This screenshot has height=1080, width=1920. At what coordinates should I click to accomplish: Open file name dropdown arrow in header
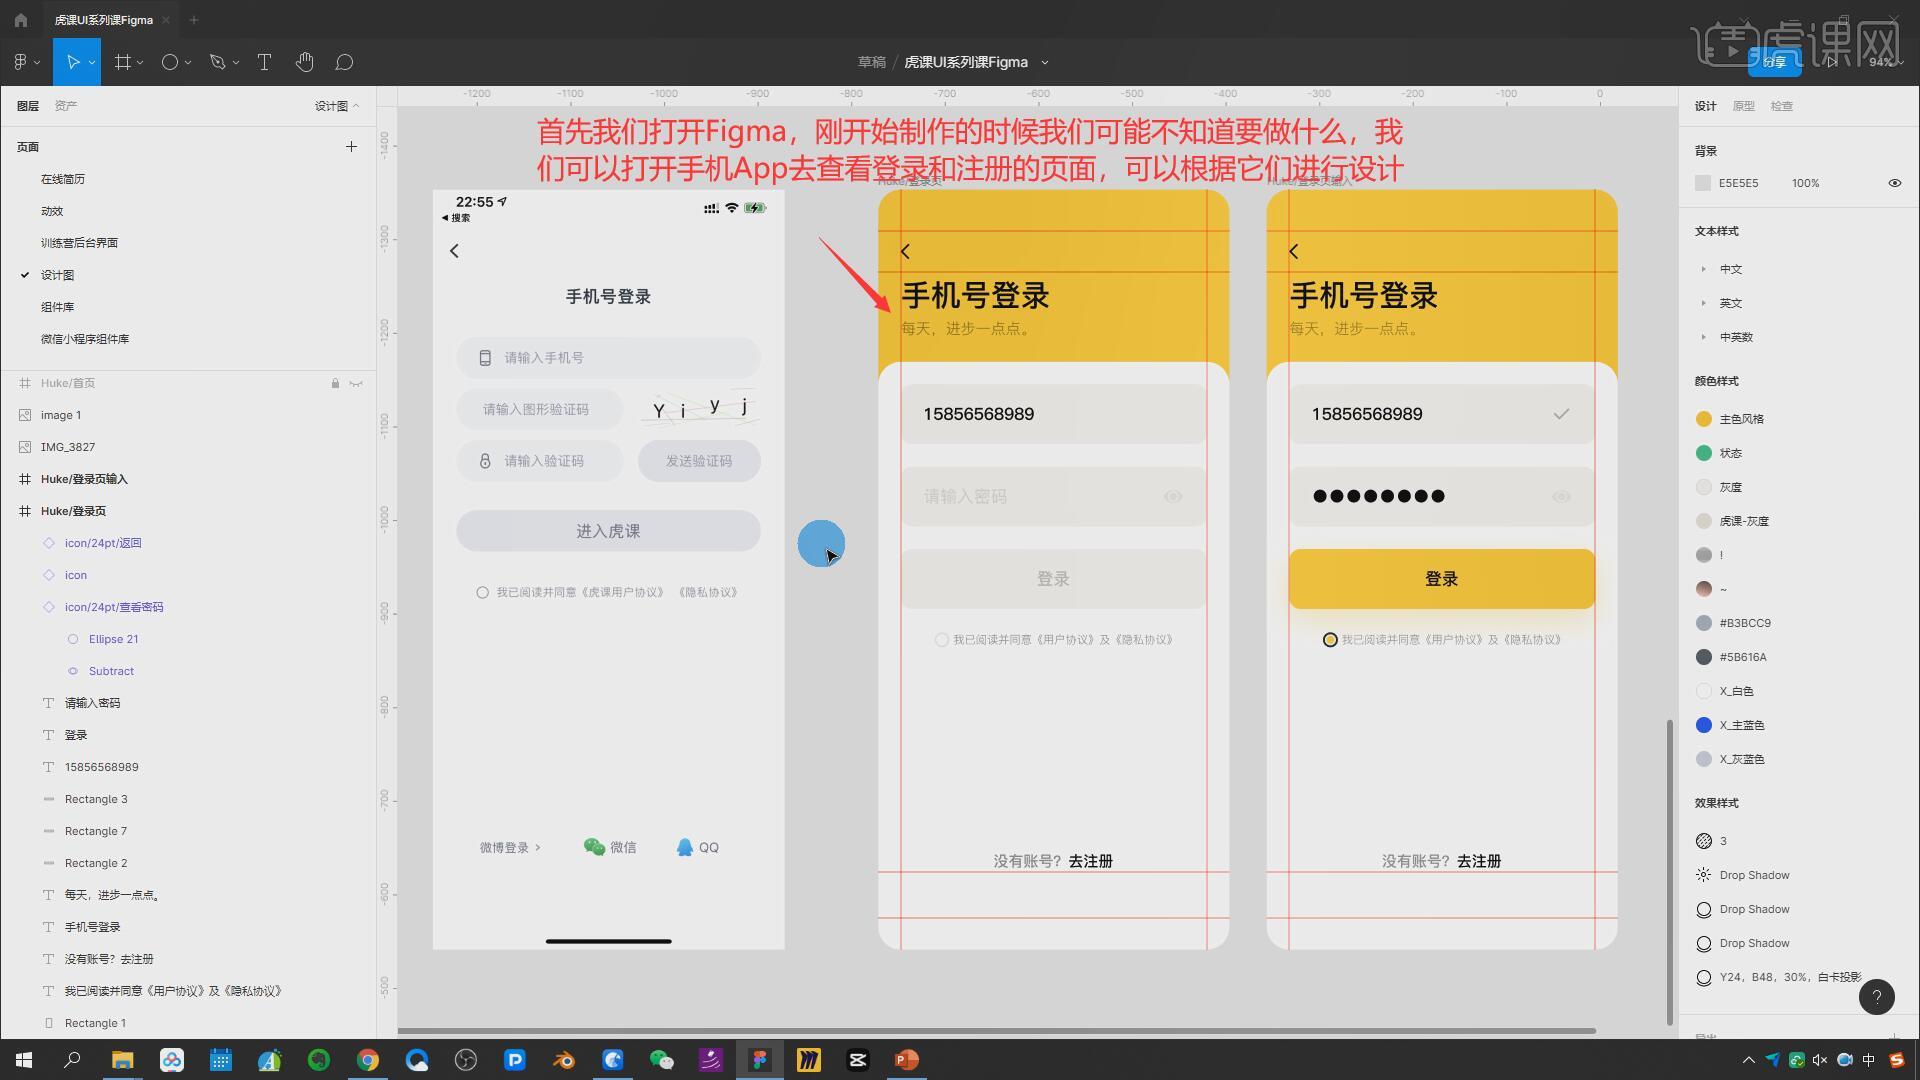tap(1045, 62)
